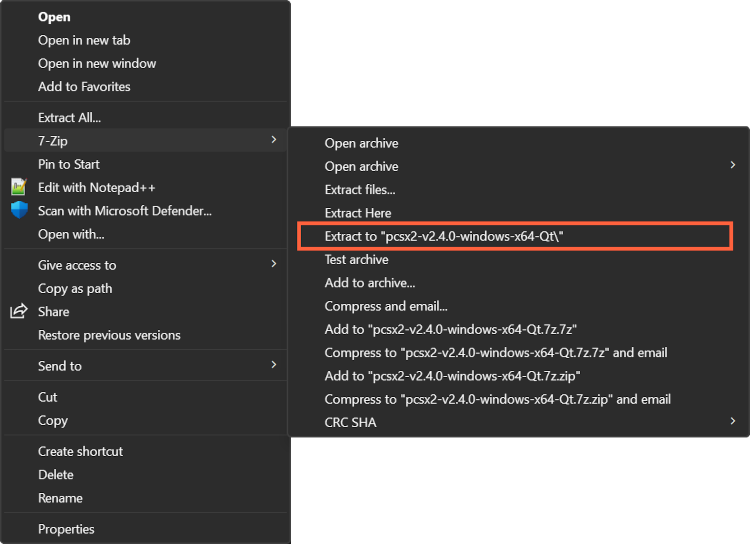750x544 pixels.
Task: Choose Extract Here
Action: 518,213
